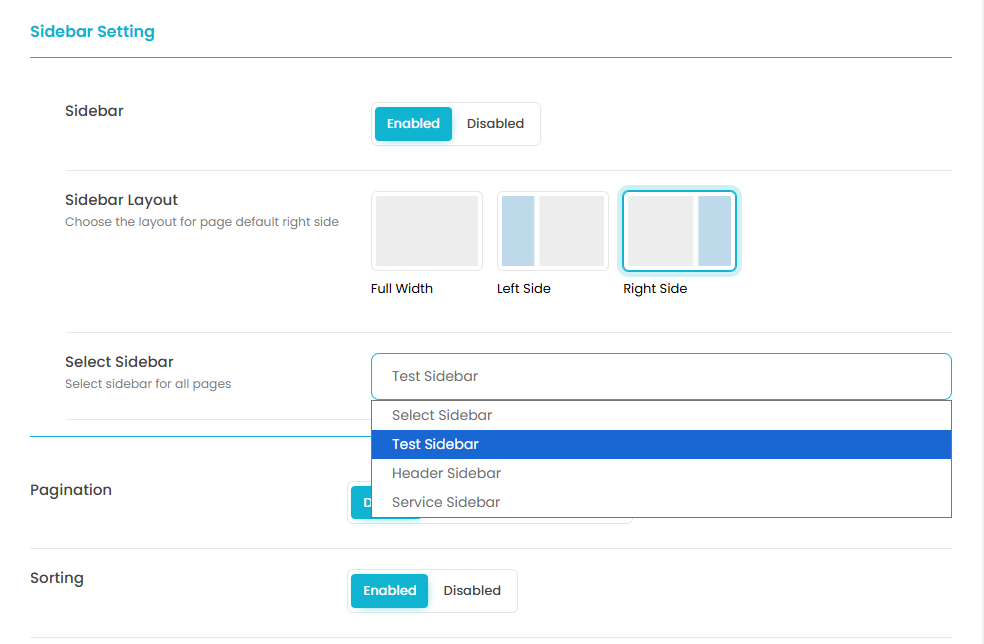Click the 'Full Width' caption text
Image resolution: width=984 pixels, height=644 pixels.
tap(402, 289)
